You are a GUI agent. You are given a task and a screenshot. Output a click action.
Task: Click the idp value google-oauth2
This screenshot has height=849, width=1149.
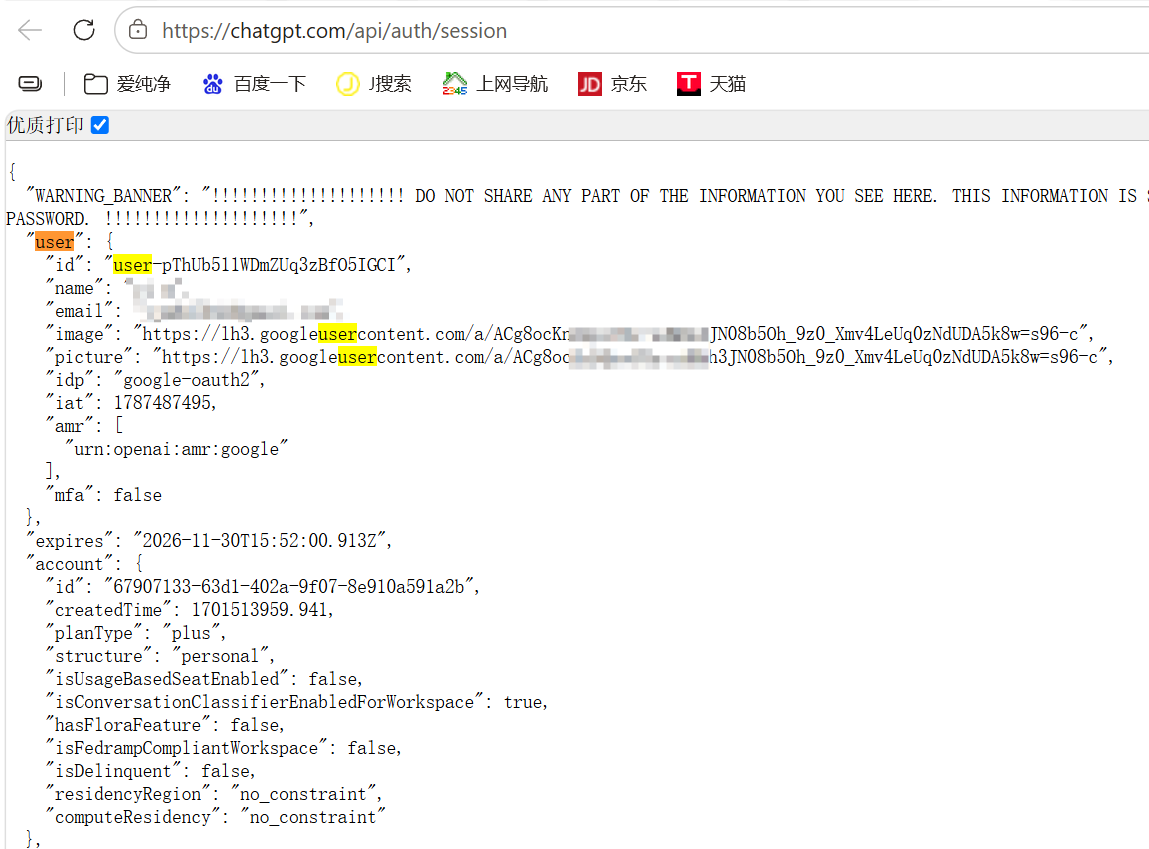pos(186,380)
